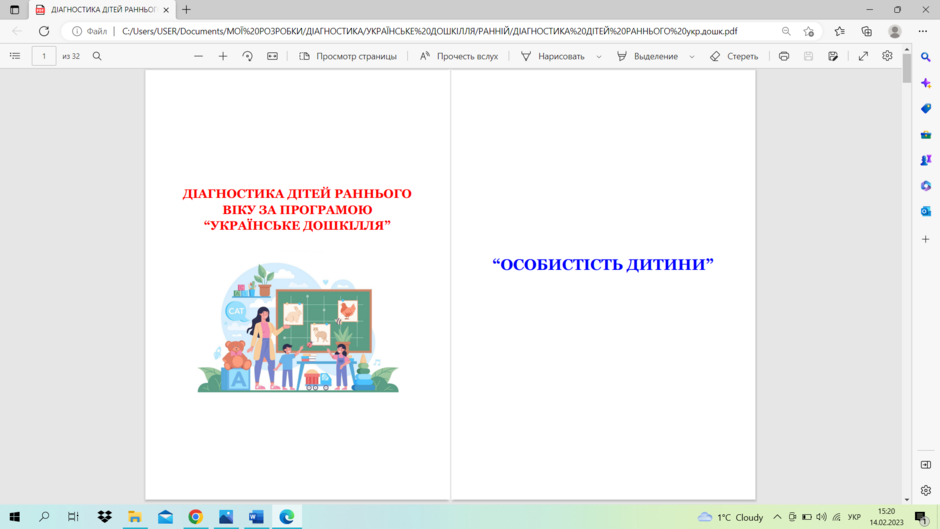Open a new browser tab
The height and width of the screenshot is (529, 940).
click(186, 10)
